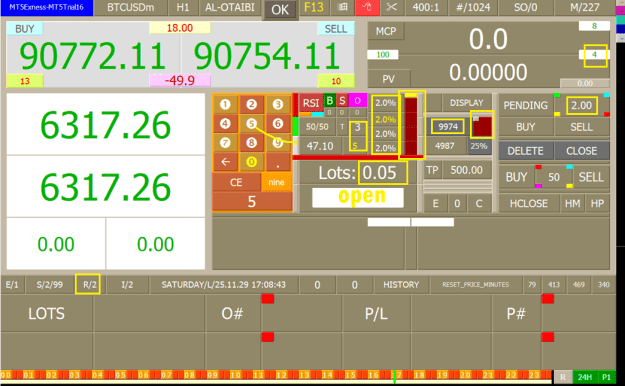
Task: Open the H1 timeframe selector
Action: coord(183,7)
